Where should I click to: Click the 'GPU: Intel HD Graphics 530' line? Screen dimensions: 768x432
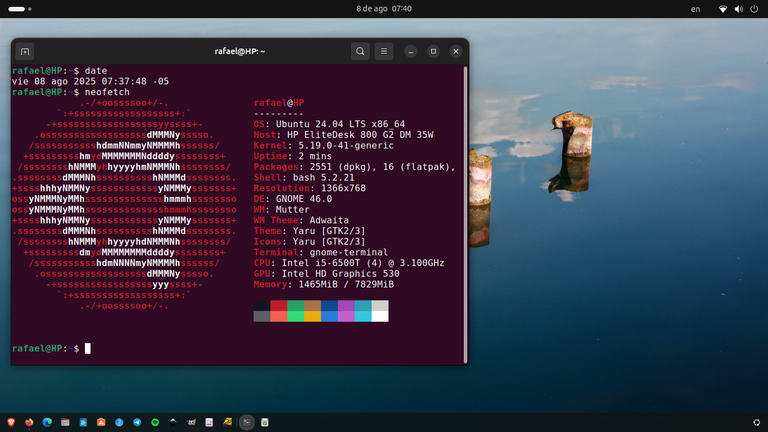[326, 274]
